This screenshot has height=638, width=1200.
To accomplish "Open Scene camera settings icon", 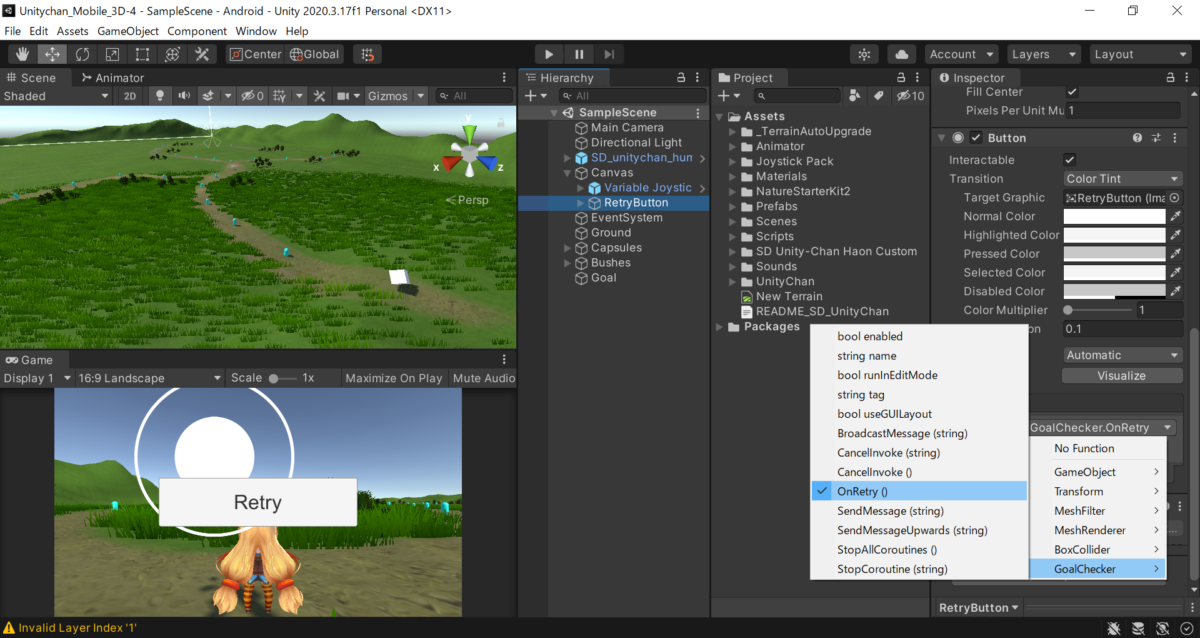I will click(x=342, y=96).
